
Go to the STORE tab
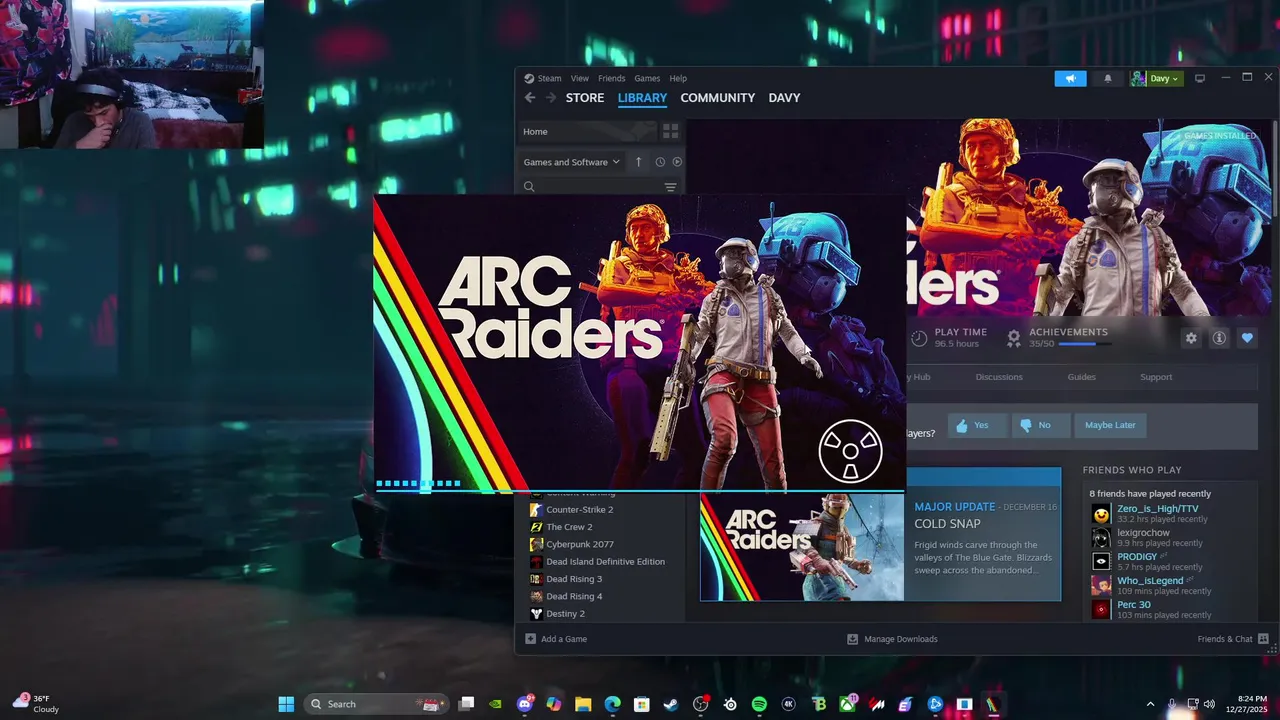[x=585, y=98]
